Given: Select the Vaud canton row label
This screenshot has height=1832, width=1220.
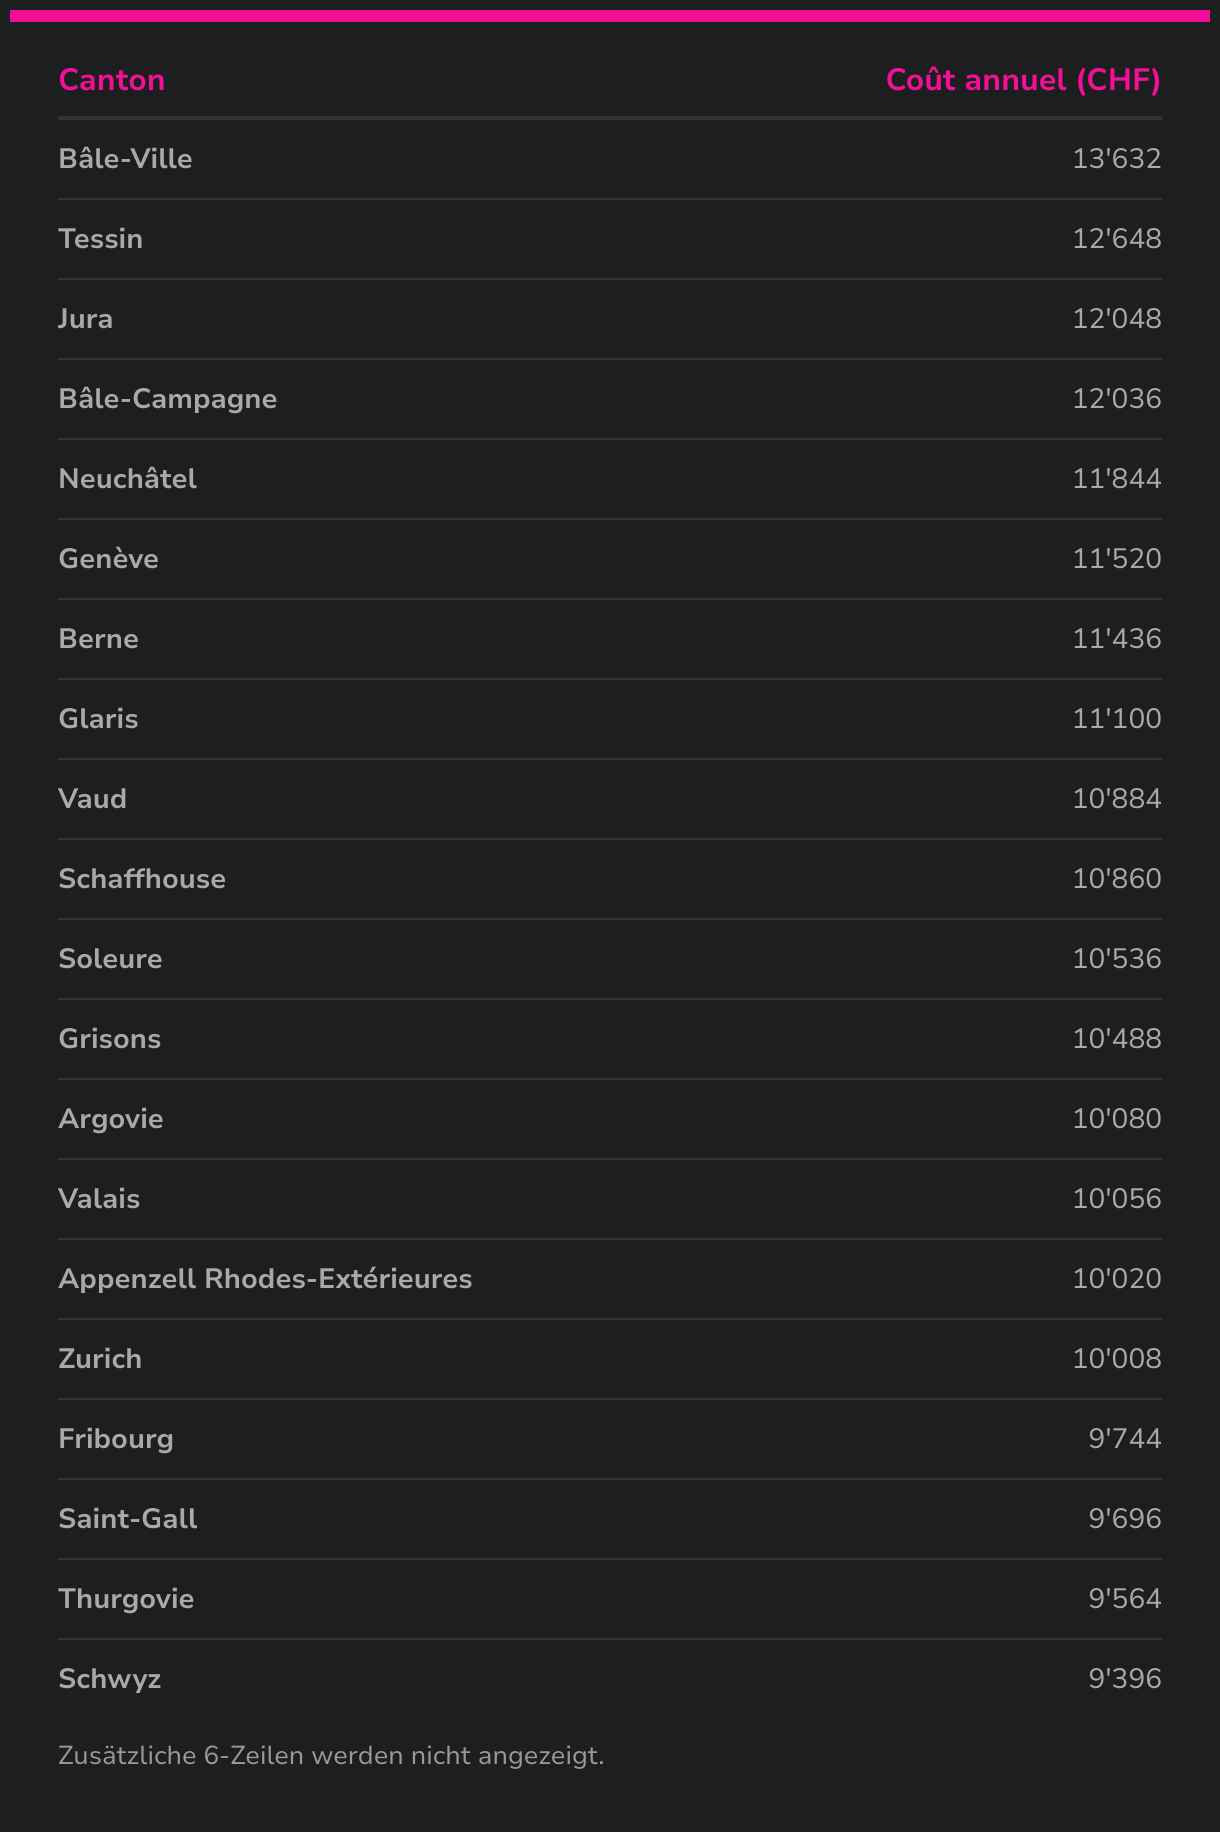Looking at the screenshot, I should 92,799.
